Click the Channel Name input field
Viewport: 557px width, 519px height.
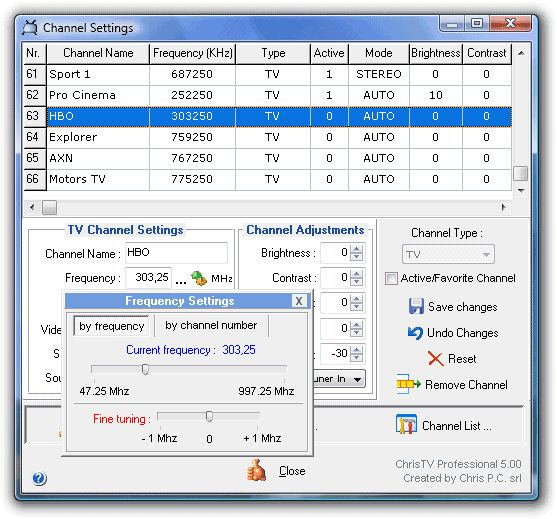click(x=176, y=253)
